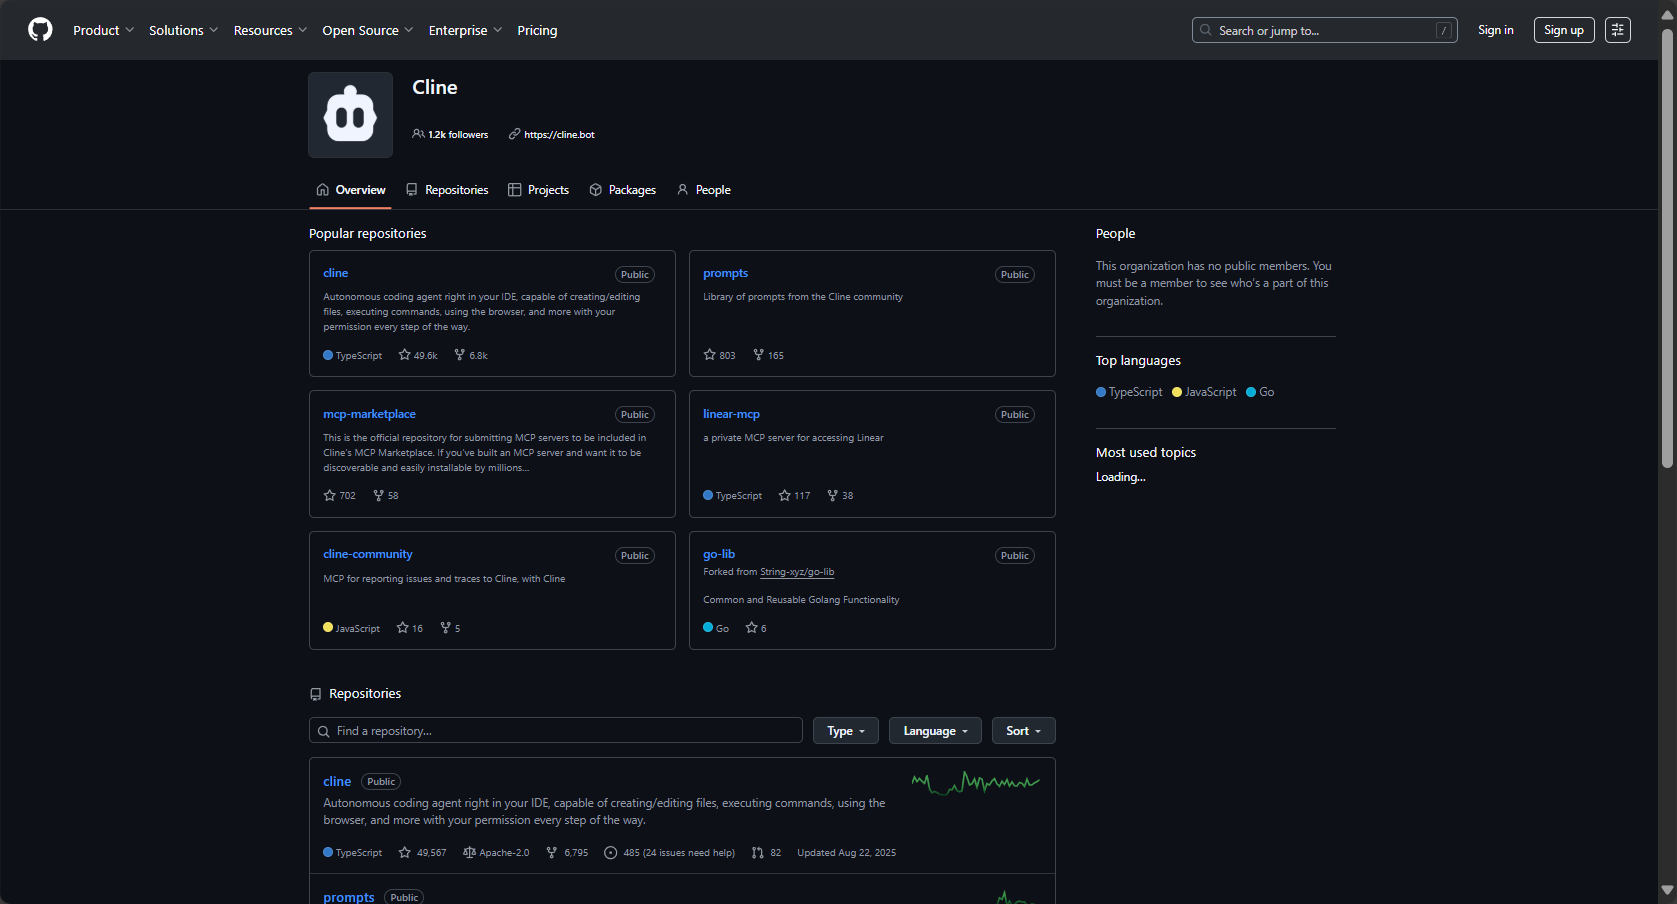Expand the Solutions menu
Viewport: 1677px width, 904px height.
click(x=183, y=30)
